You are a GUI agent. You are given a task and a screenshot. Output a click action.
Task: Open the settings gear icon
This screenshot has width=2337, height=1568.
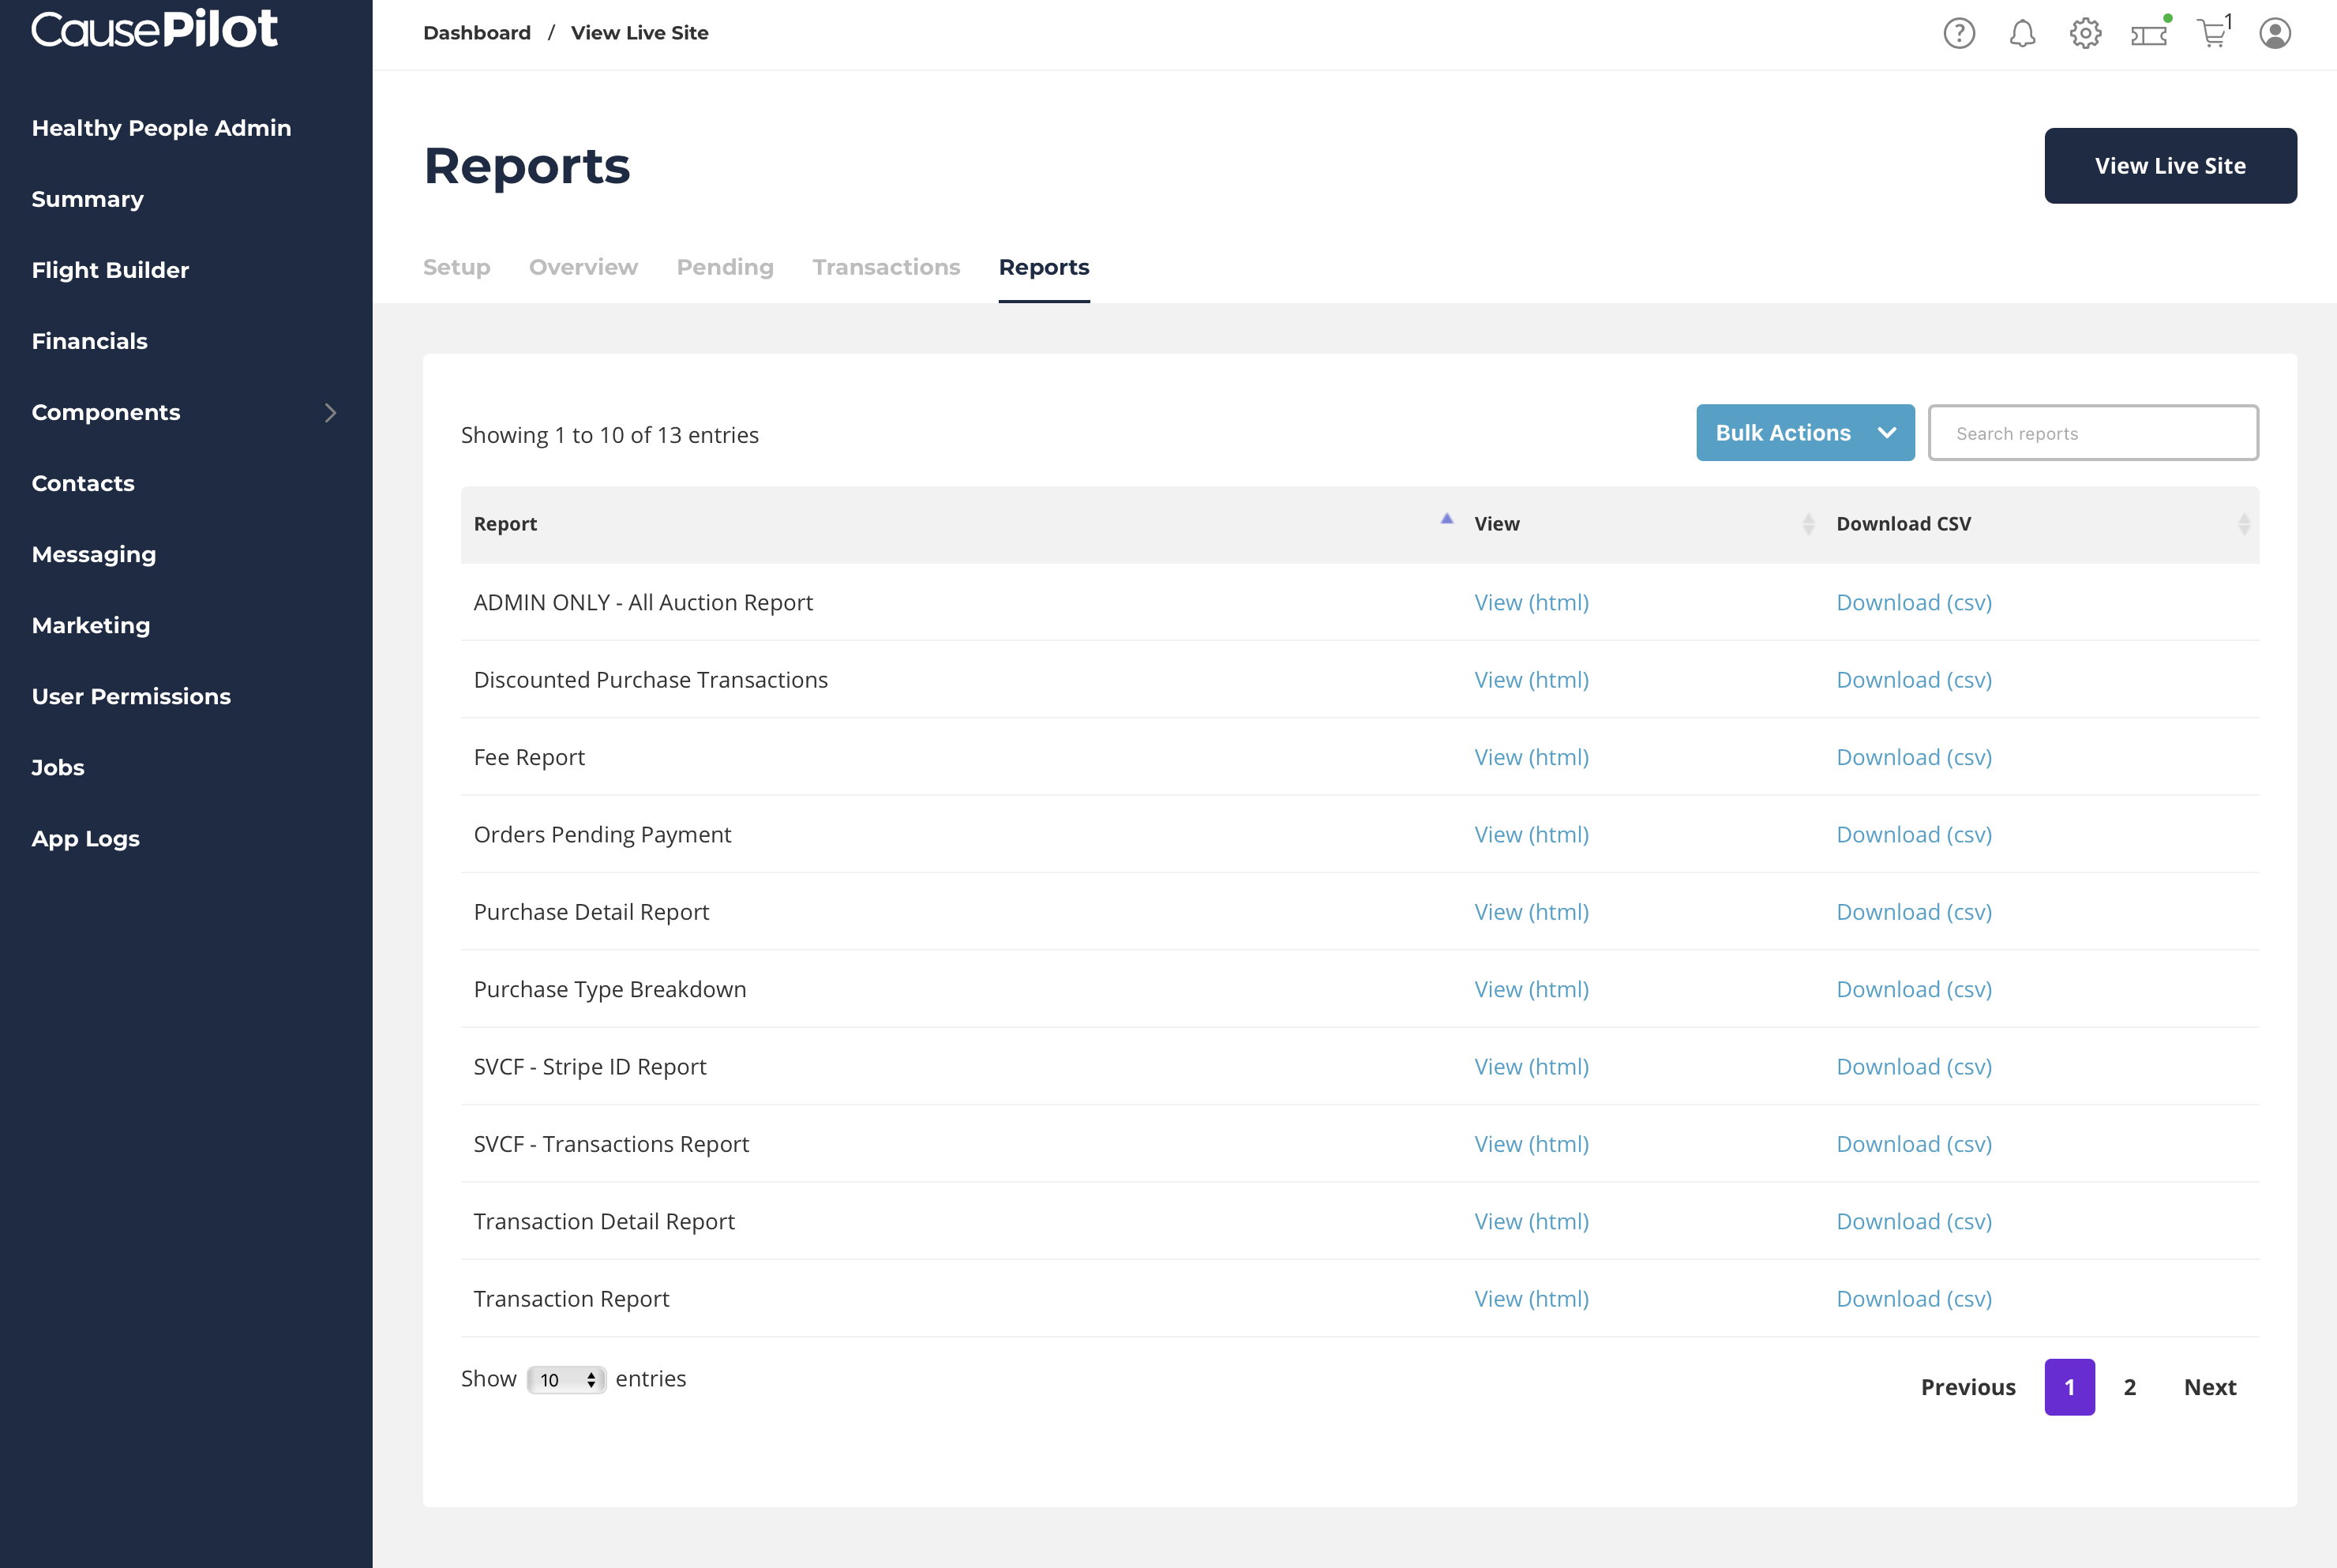pyautogui.click(x=2085, y=34)
